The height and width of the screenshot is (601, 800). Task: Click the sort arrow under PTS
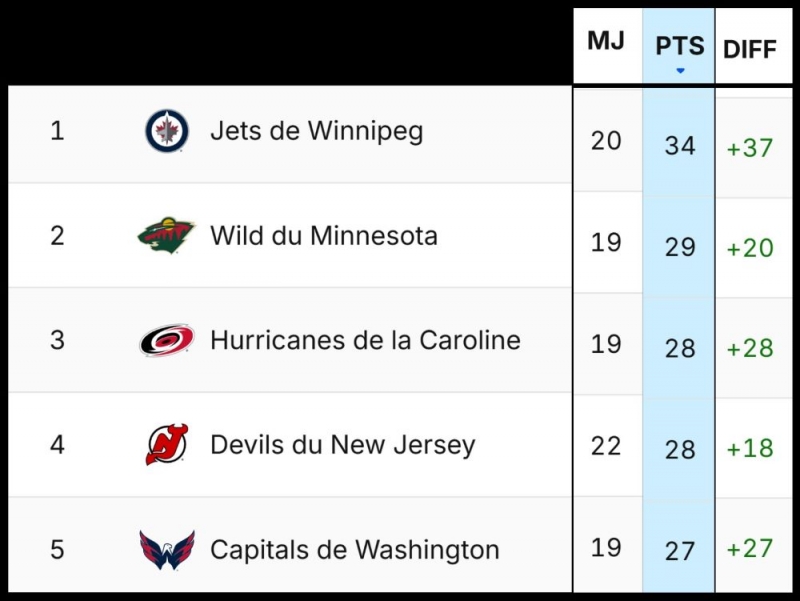point(679,70)
